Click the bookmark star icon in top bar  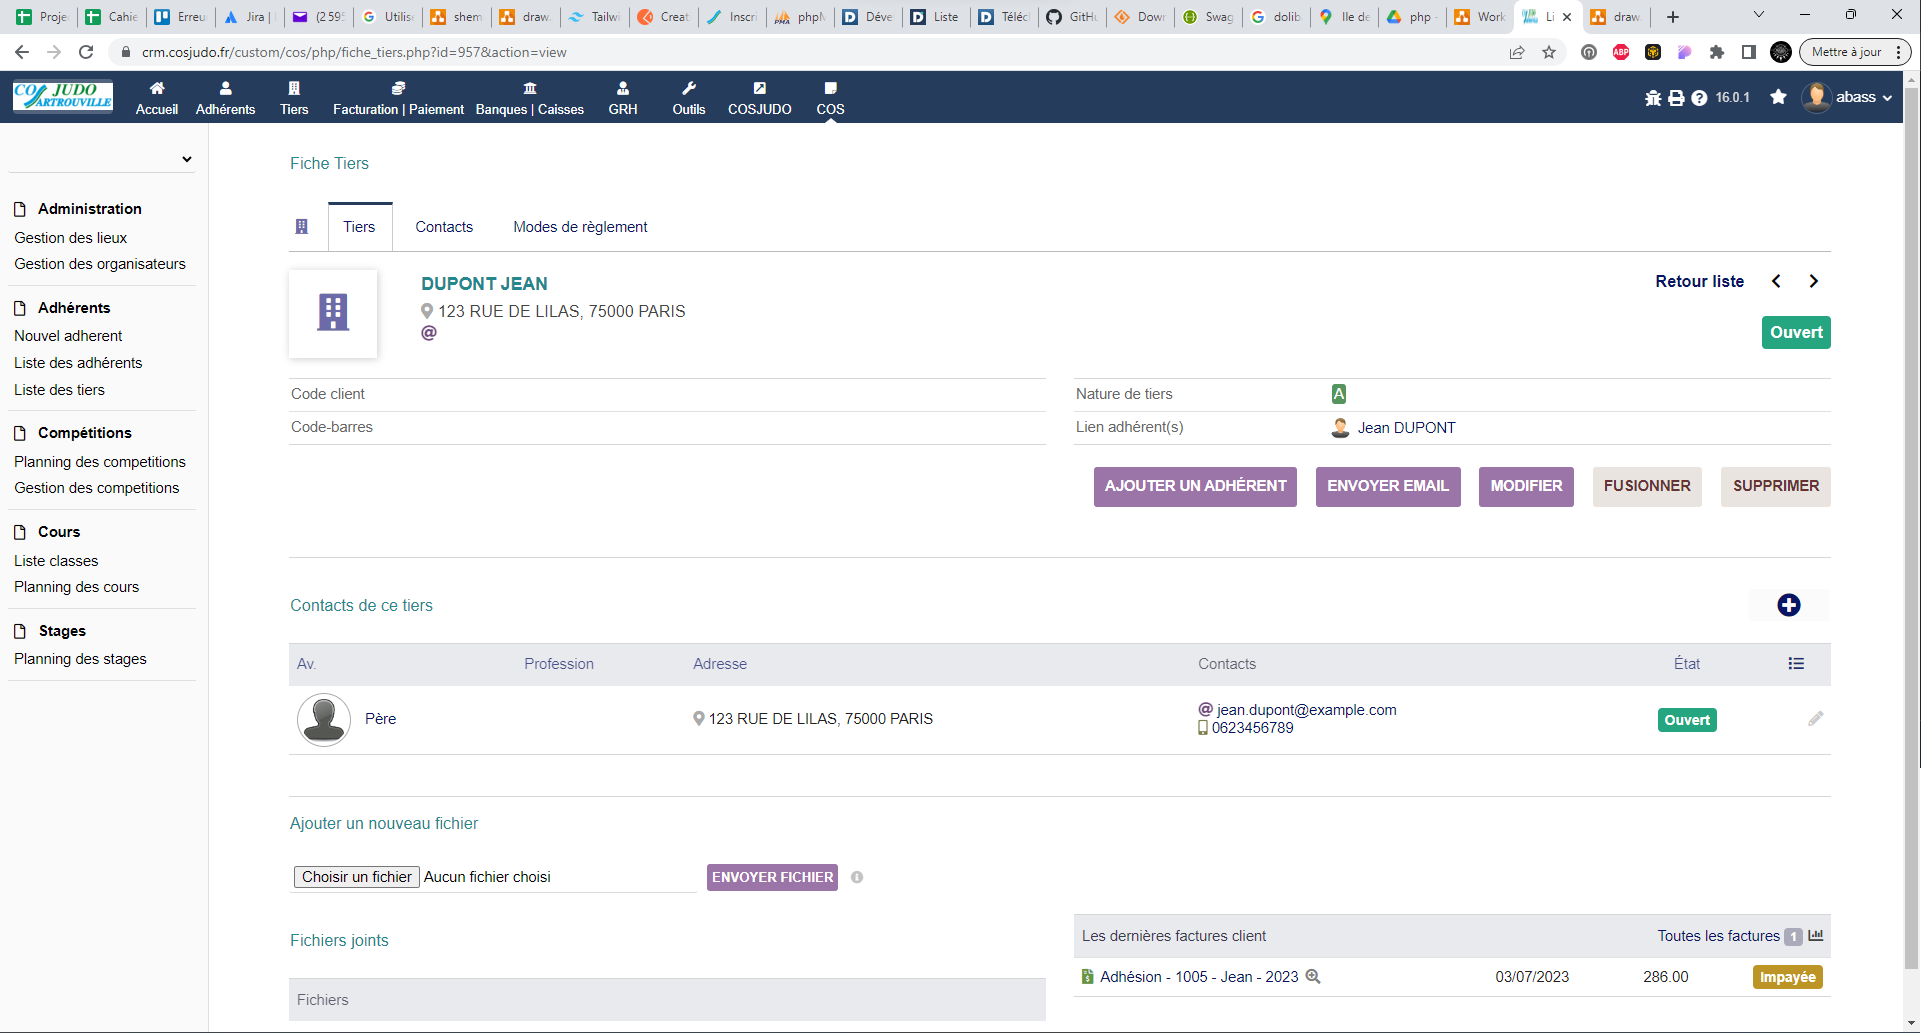pos(1778,97)
